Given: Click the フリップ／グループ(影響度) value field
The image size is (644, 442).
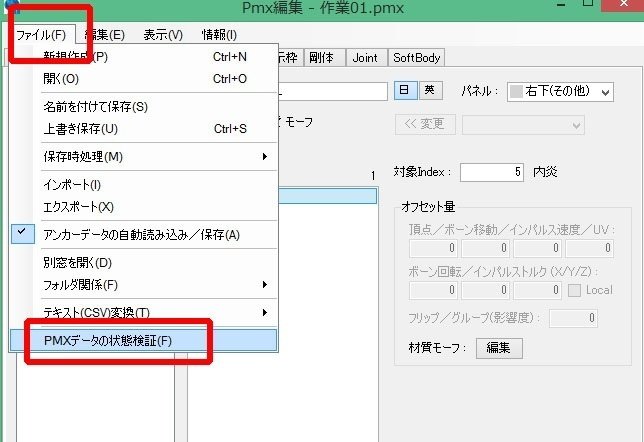Looking at the screenshot, I should pyautogui.click(x=573, y=318).
